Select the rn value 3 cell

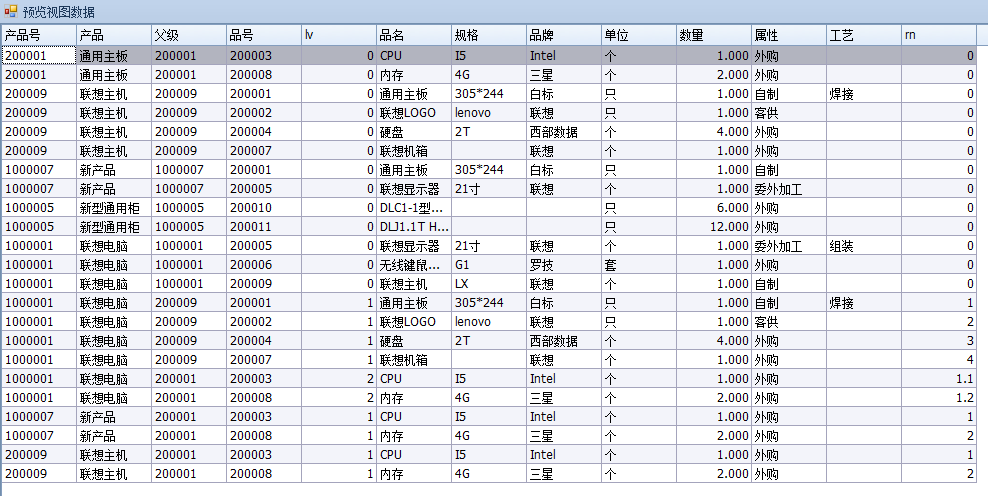(939, 341)
